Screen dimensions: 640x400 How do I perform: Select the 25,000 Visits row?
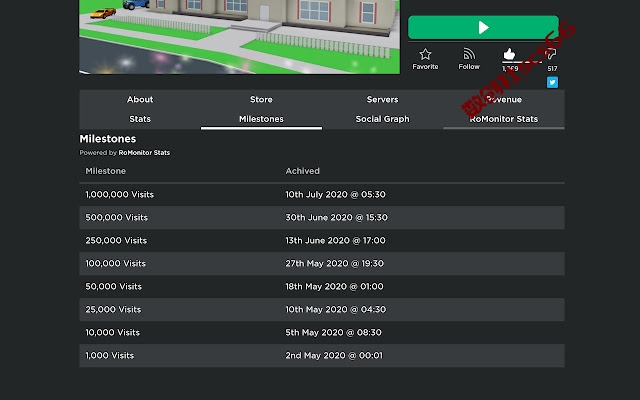click(322, 309)
